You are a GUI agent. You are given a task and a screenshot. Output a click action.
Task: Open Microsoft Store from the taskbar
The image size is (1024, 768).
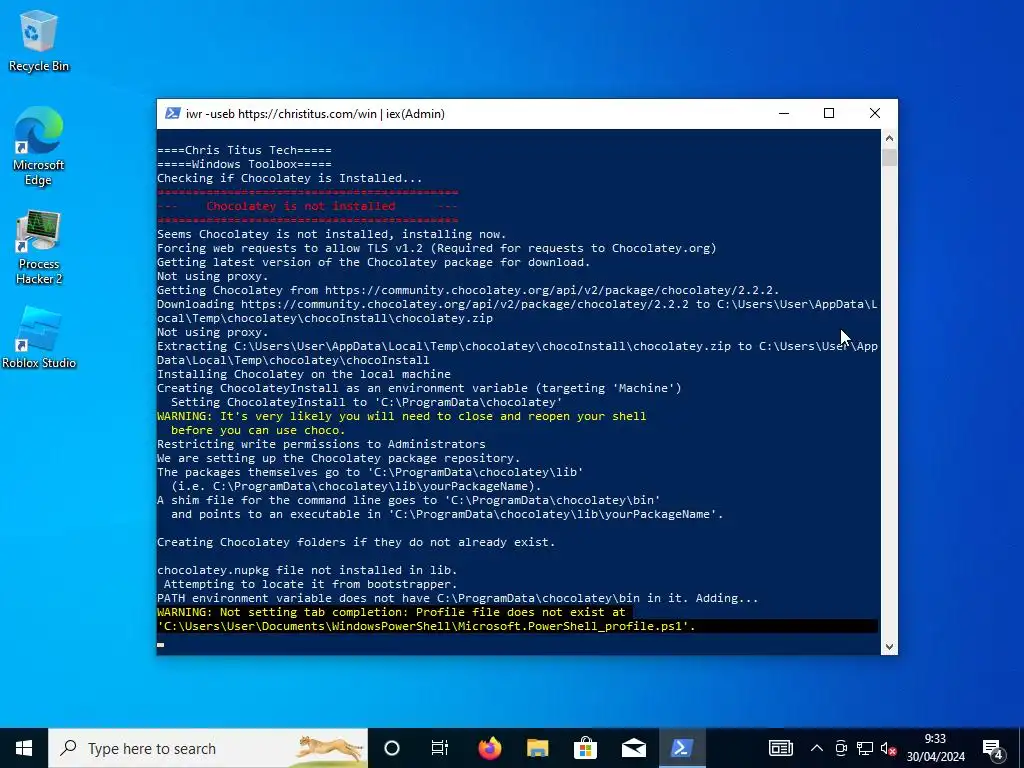point(585,748)
